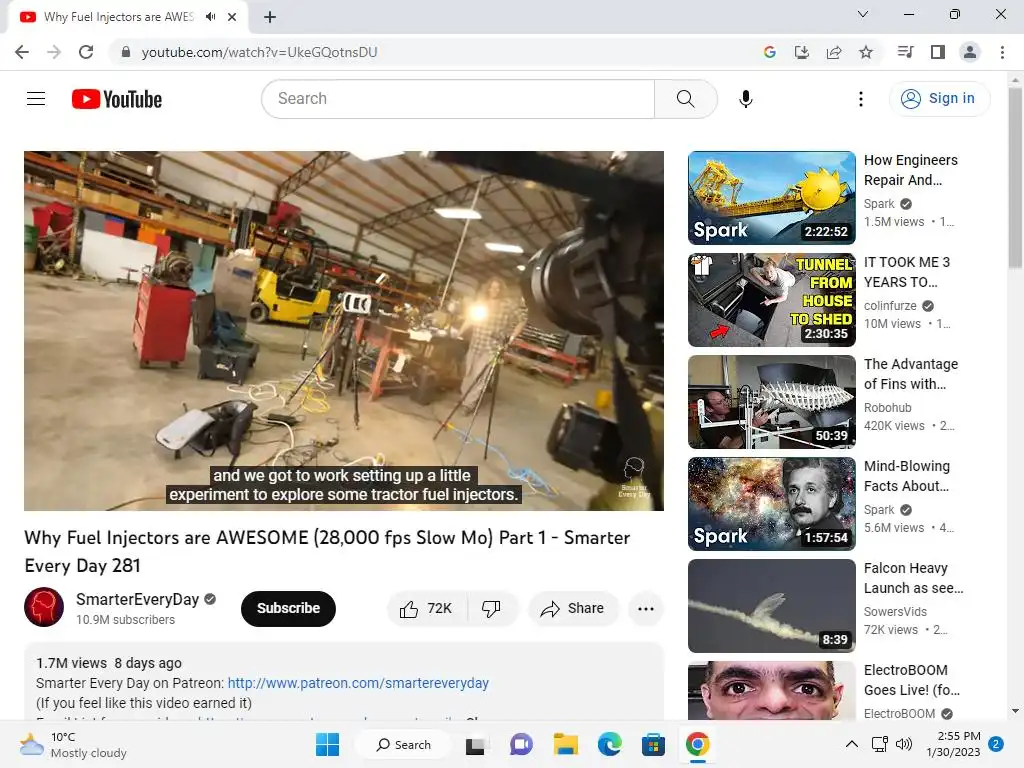Viewport: 1024px width, 768px height.
Task: Click the magnifier search button
Action: coord(686,99)
